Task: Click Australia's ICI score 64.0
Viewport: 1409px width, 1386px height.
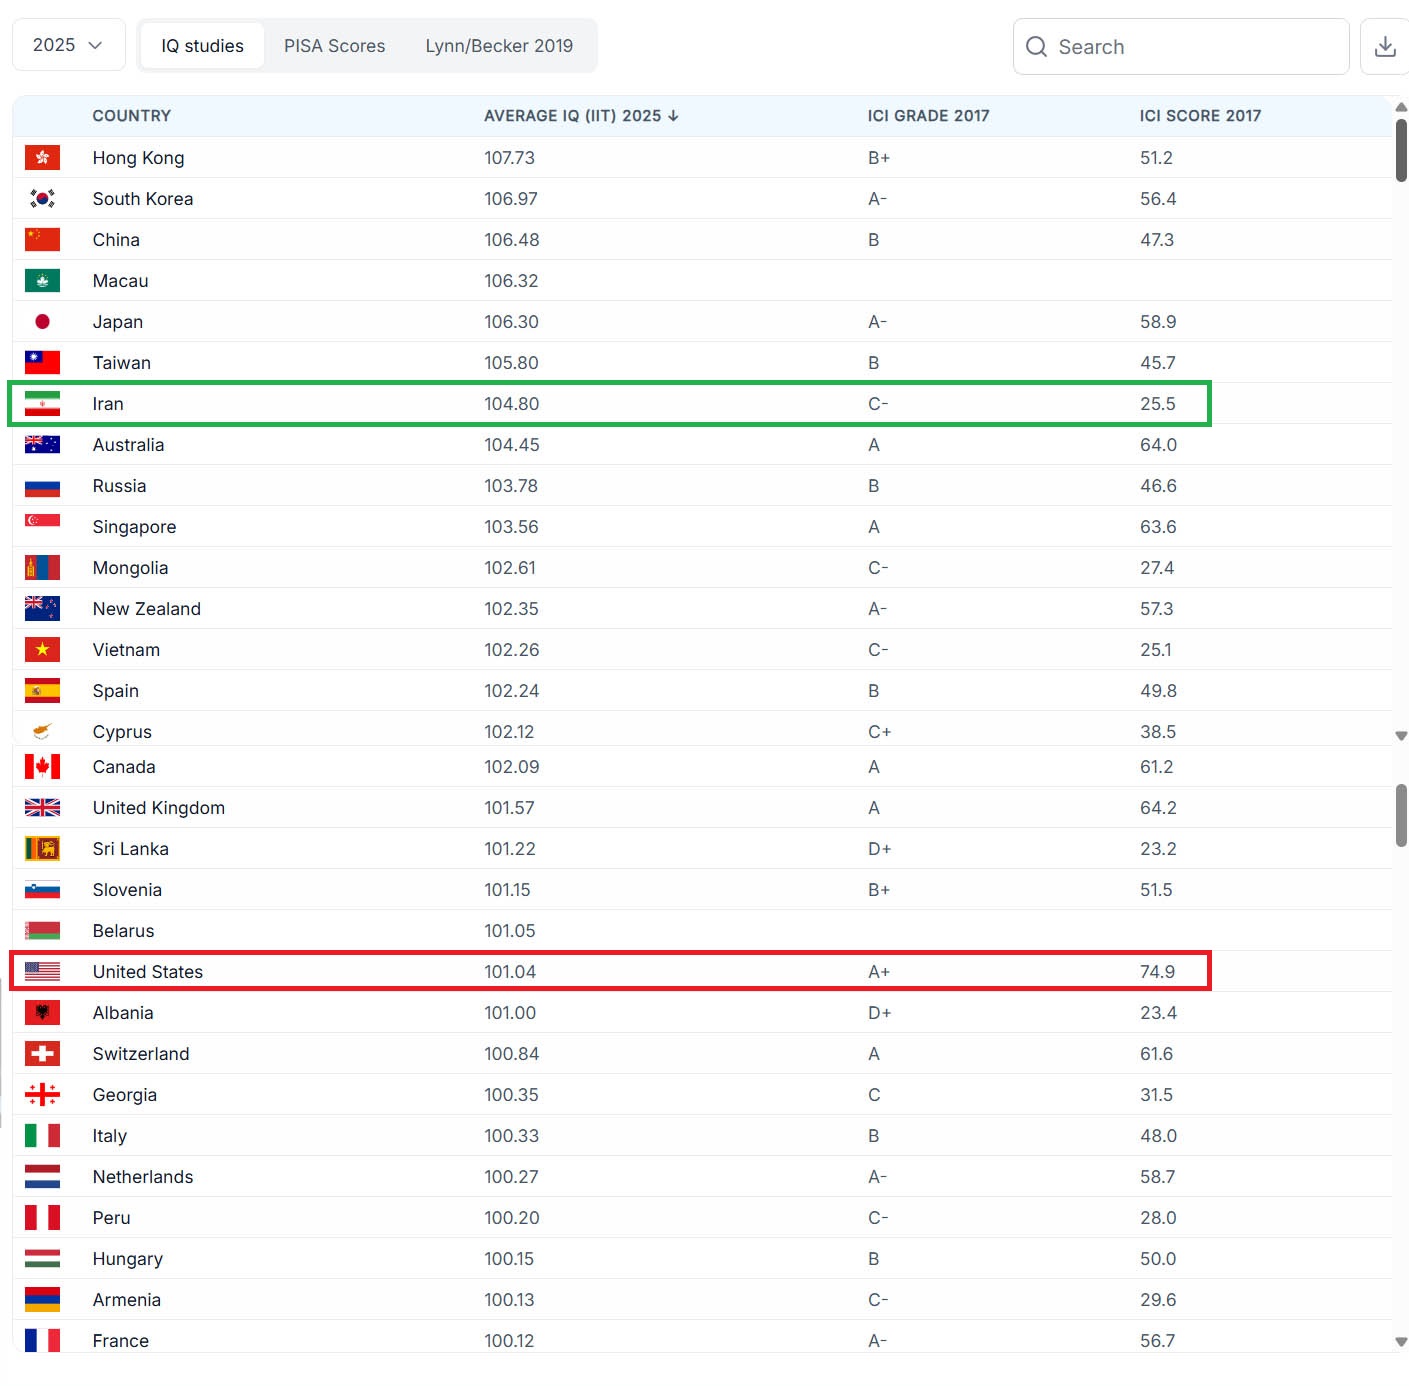Action: [1159, 445]
